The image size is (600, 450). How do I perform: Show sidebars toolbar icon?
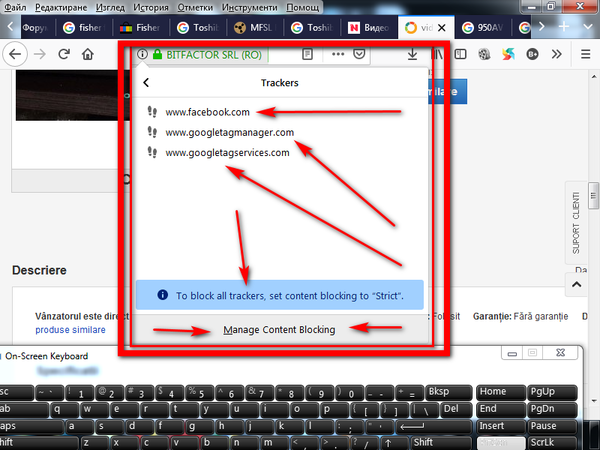pyautogui.click(x=460, y=54)
